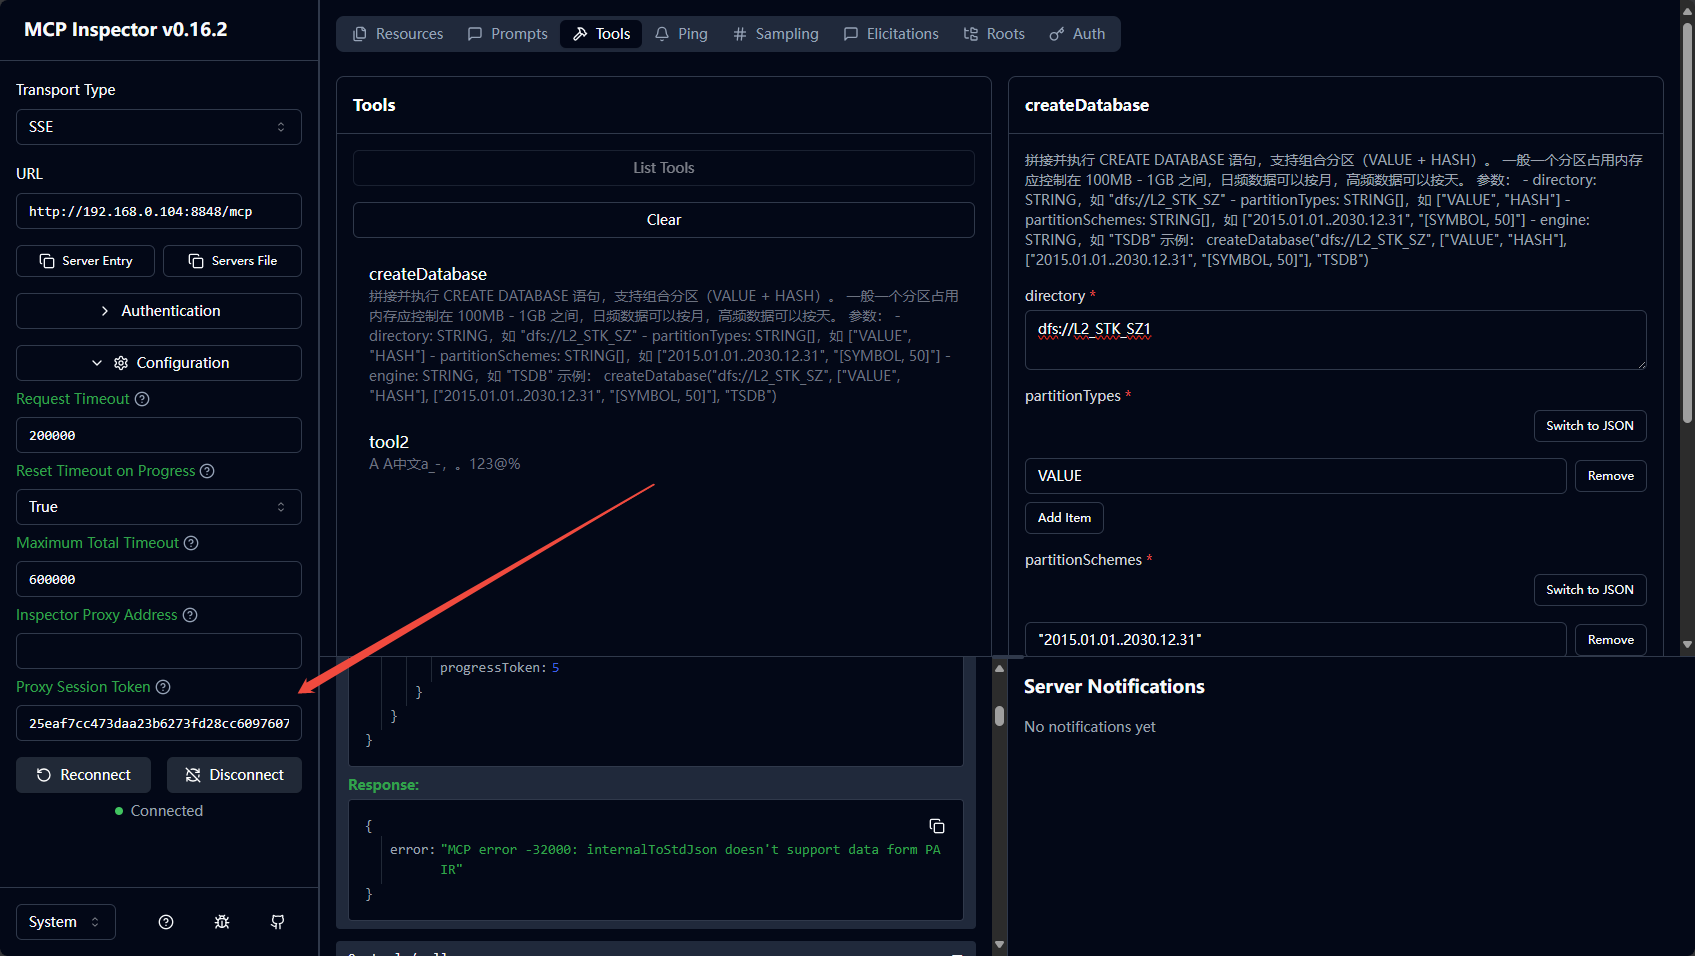
Task: Switch partitionTypes to JSON mode
Action: (1589, 426)
